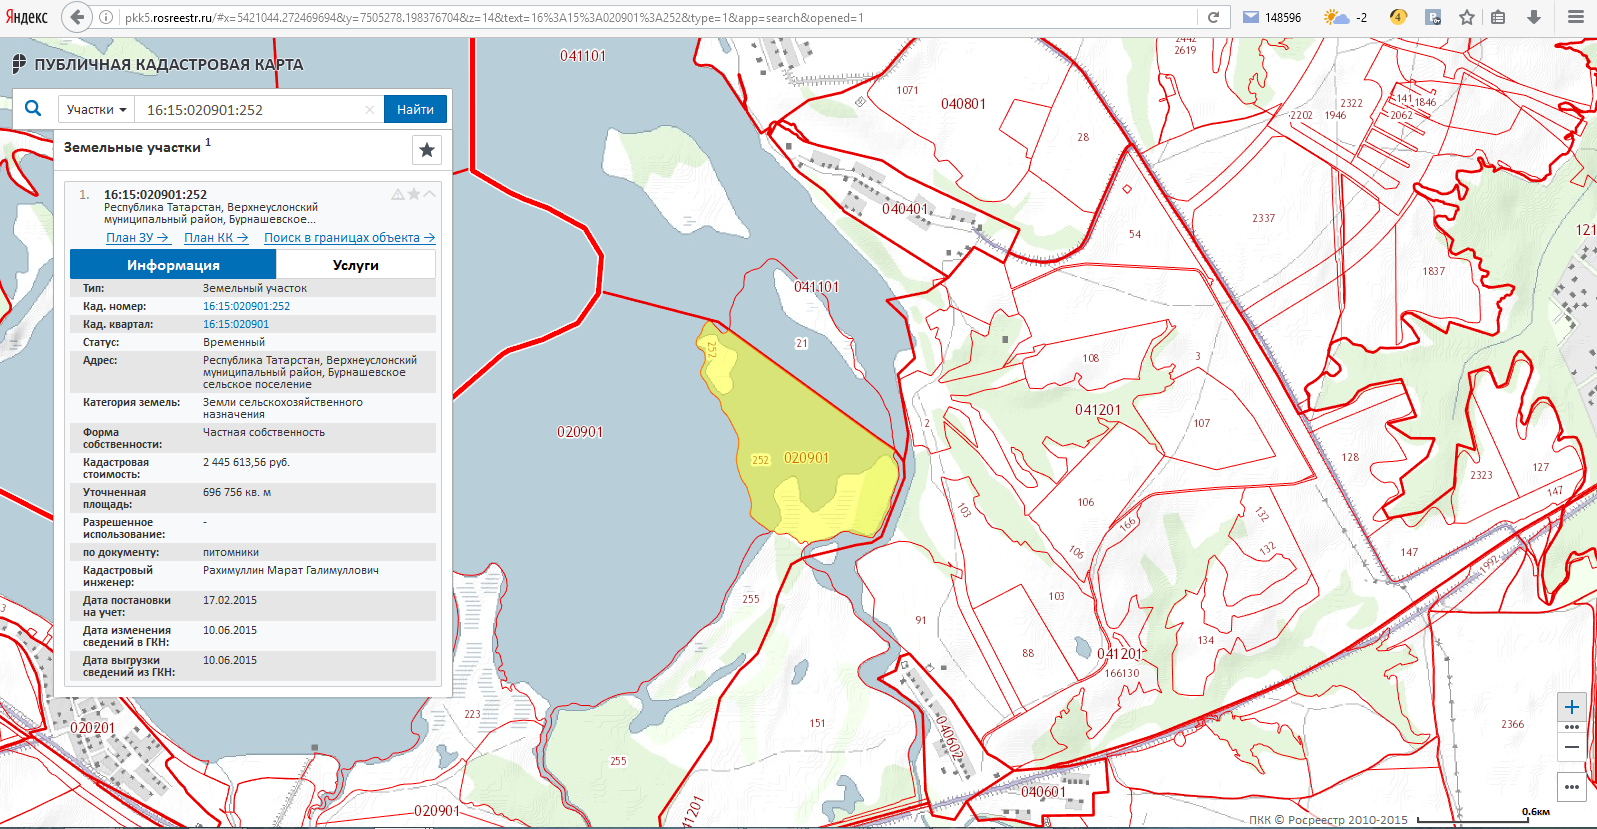The width and height of the screenshot is (1597, 829).
Task: Click map parcel labeled 1837
Action: coord(1434,271)
